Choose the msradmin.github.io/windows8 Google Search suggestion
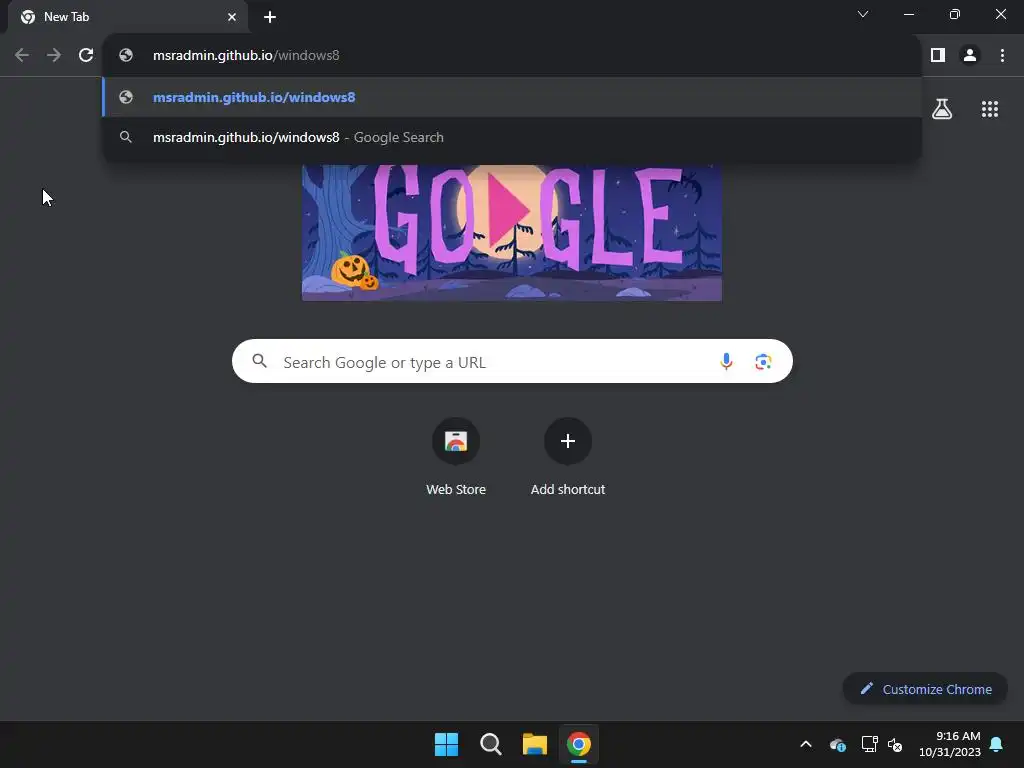Image resolution: width=1024 pixels, height=768 pixels. click(x=512, y=137)
